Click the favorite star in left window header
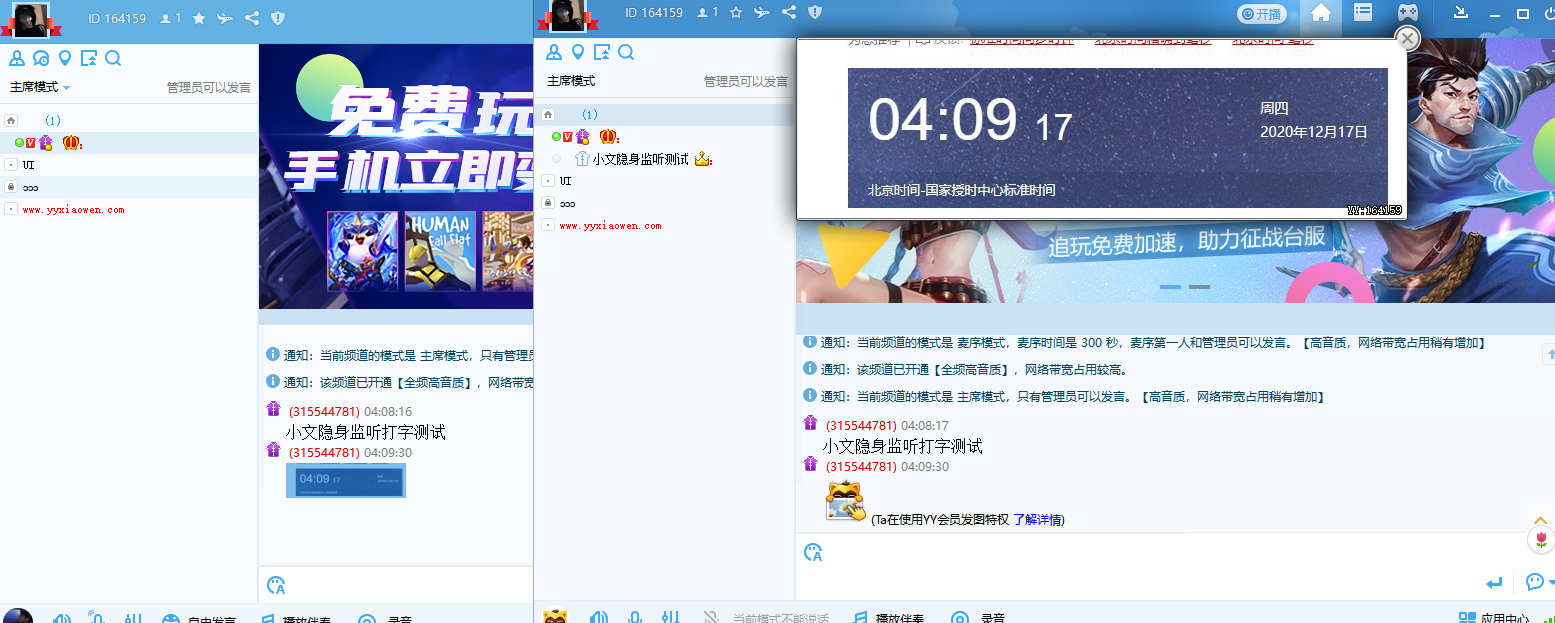The width and height of the screenshot is (1555, 623). pos(199,18)
